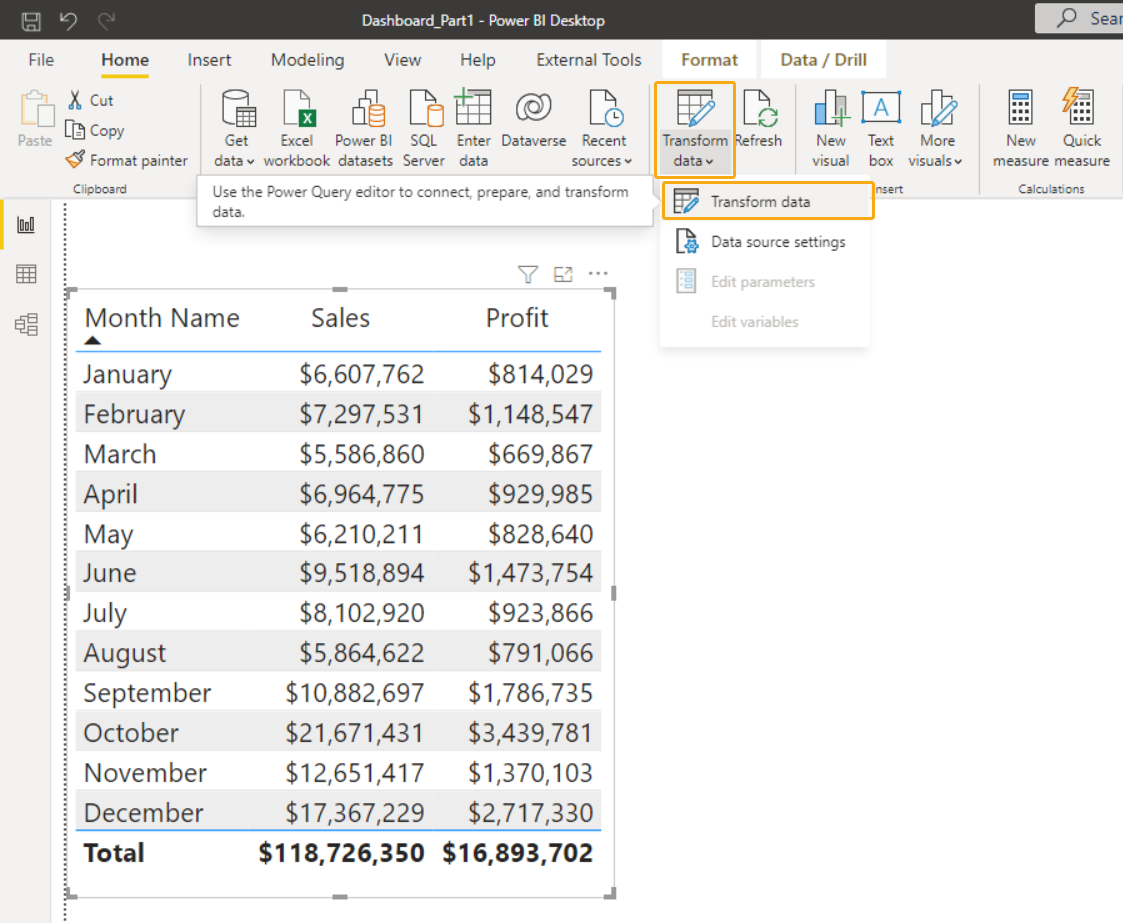The height and width of the screenshot is (923, 1123).
Task: Import from Excel workbook
Action: click(x=297, y=129)
